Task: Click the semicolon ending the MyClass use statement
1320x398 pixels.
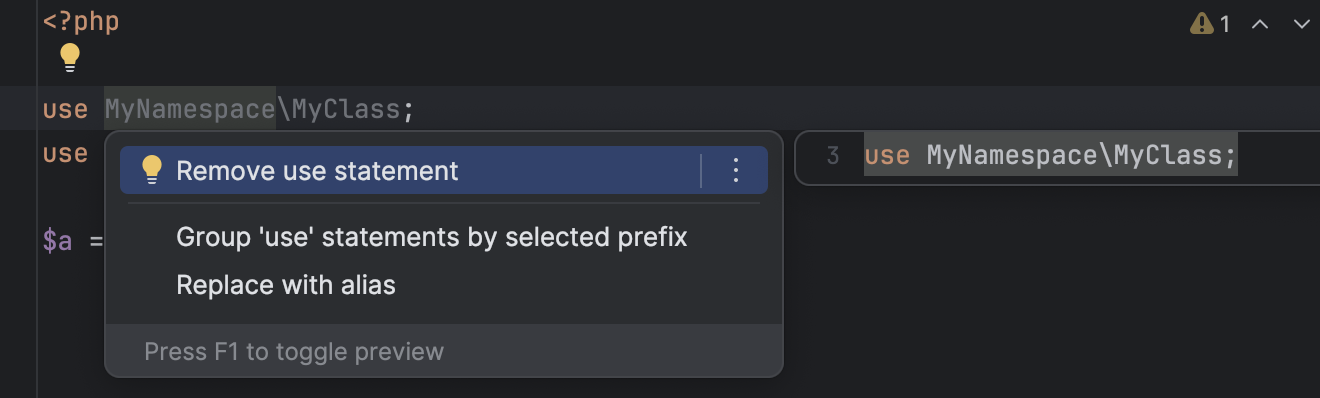Action: 408,110
